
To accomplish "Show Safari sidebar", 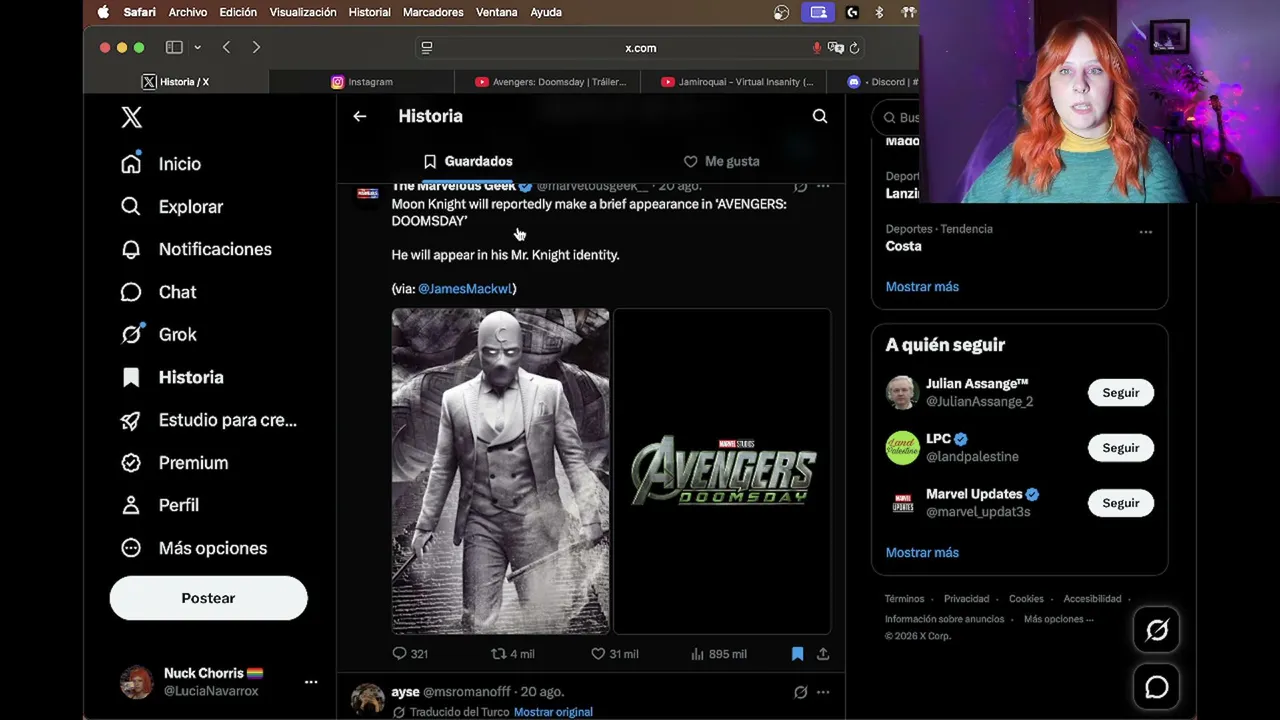I will [x=174, y=47].
